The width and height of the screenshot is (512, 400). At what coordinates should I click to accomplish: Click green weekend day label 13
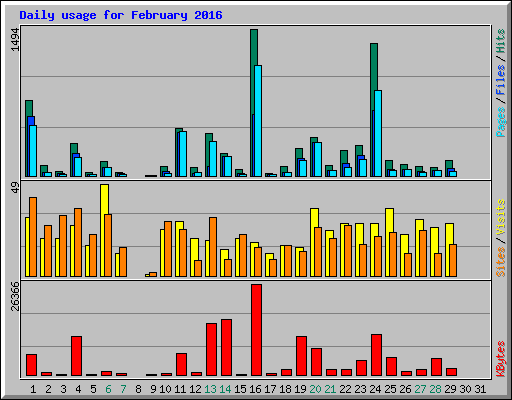click(210, 389)
